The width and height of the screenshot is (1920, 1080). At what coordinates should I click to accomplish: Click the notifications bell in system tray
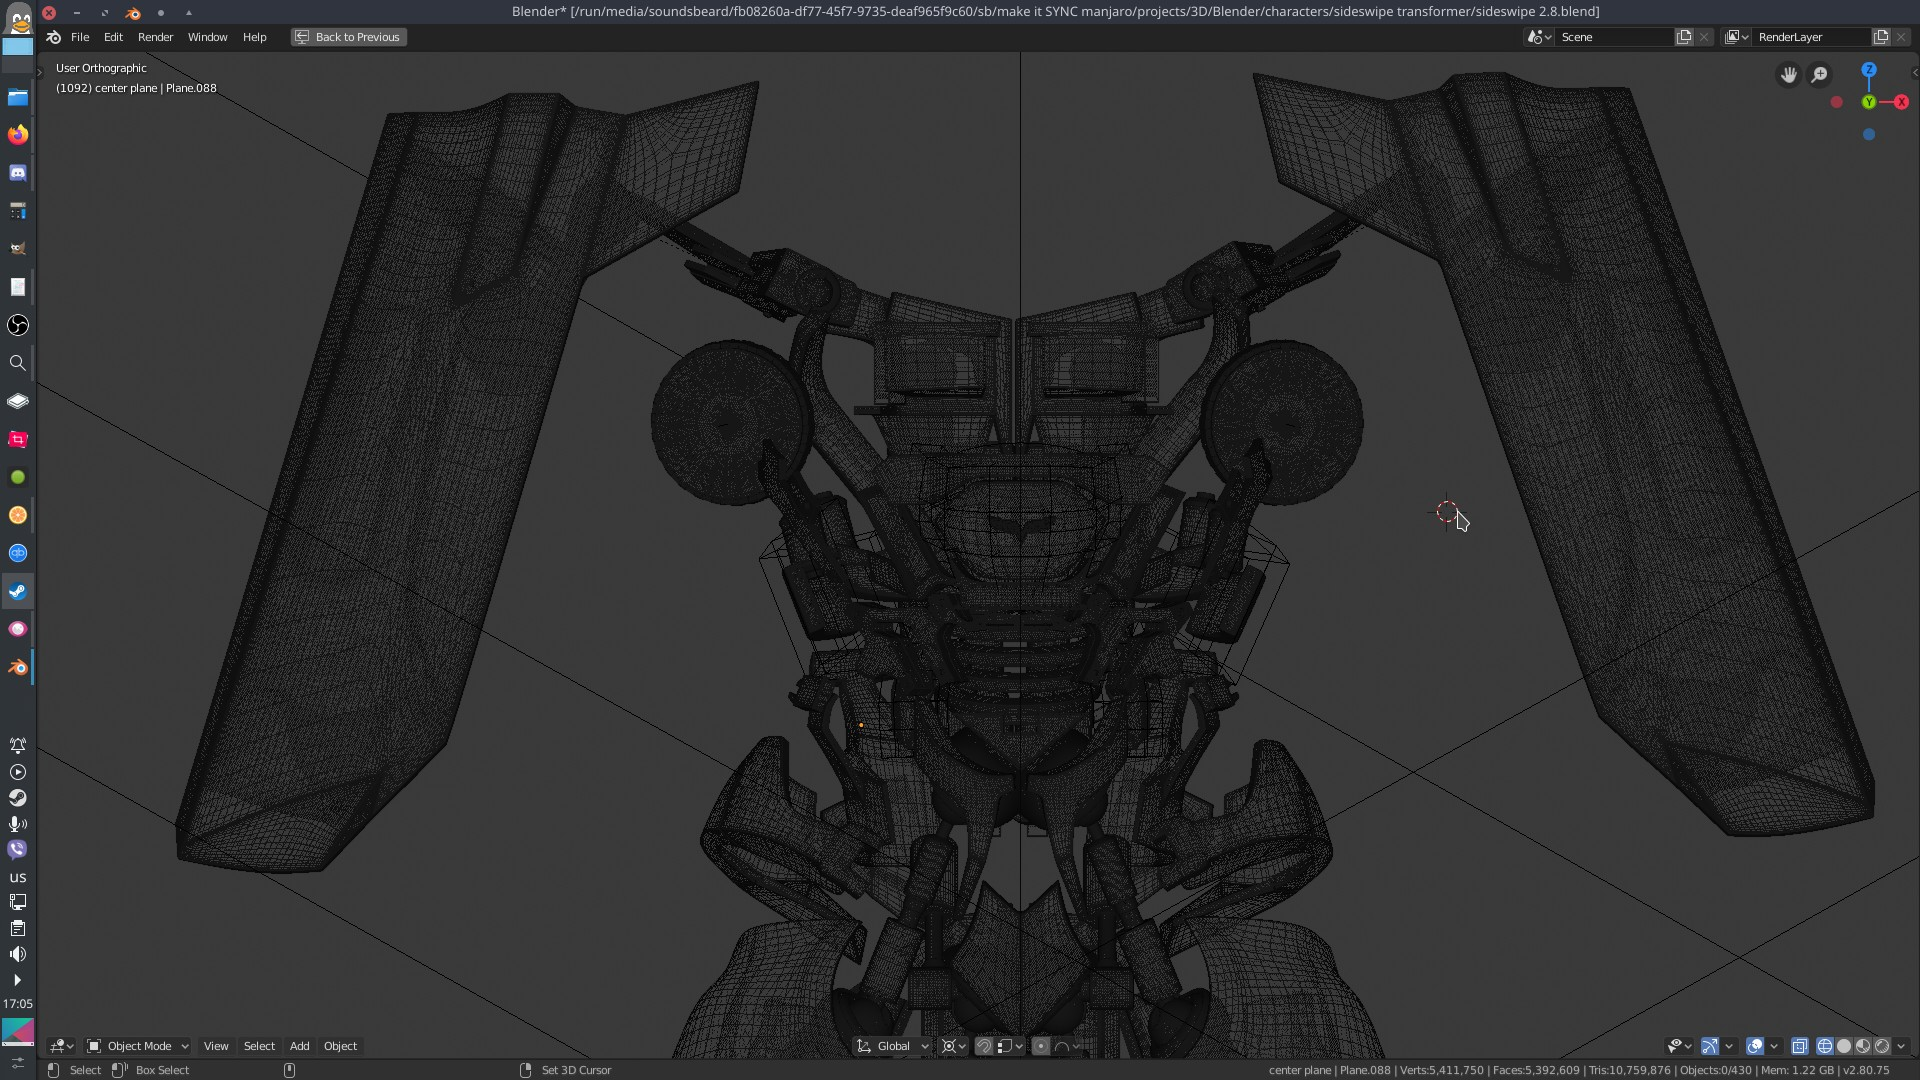tap(18, 745)
